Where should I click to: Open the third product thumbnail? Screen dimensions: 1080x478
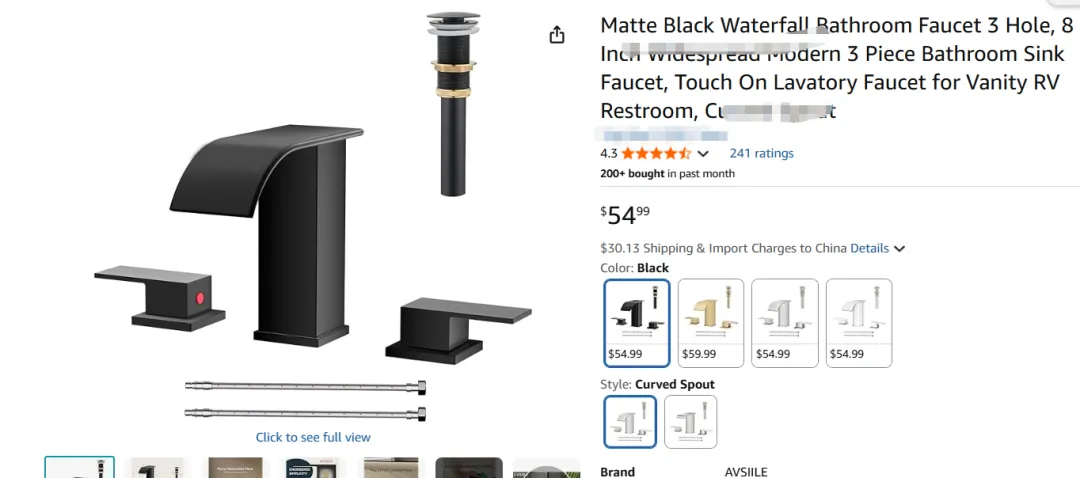coord(235,467)
